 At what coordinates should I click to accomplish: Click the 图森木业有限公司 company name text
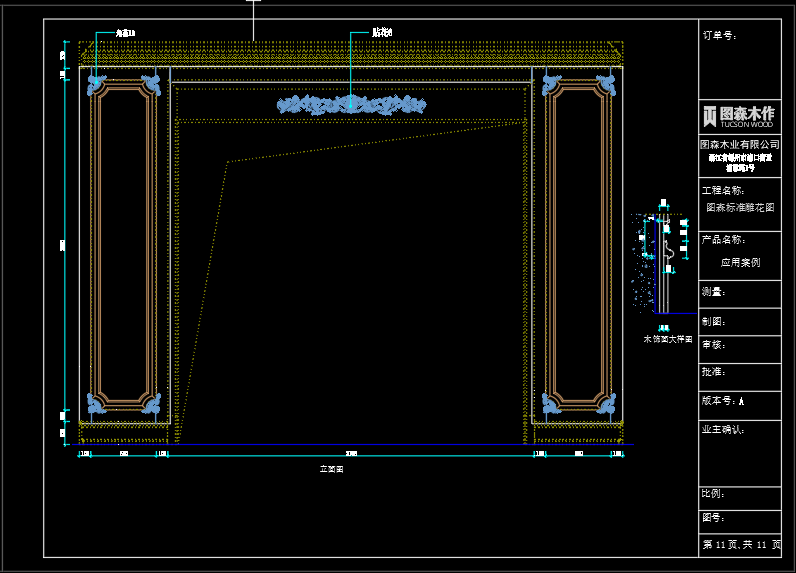pos(738,145)
